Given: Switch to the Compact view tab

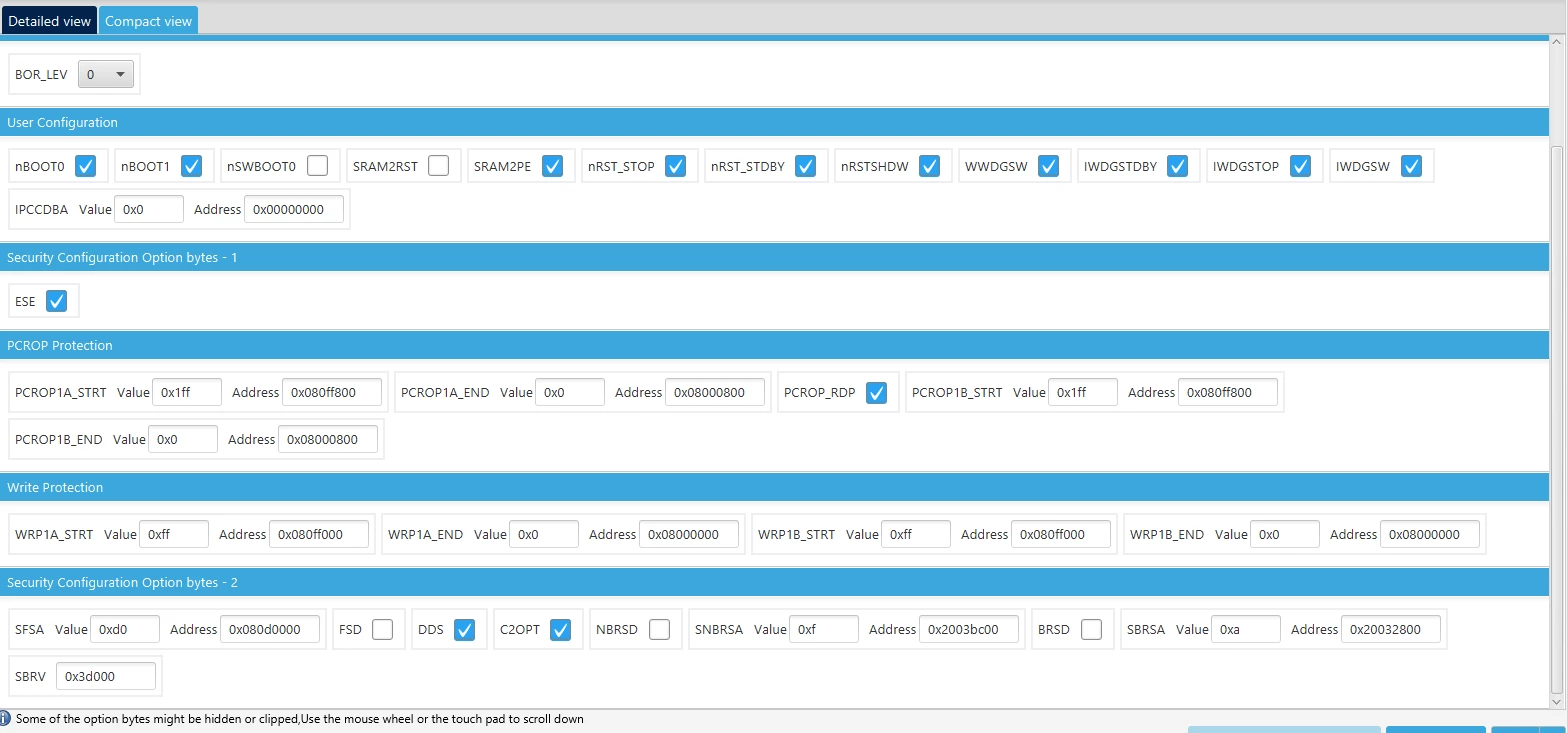Looking at the screenshot, I should pyautogui.click(x=148, y=21).
